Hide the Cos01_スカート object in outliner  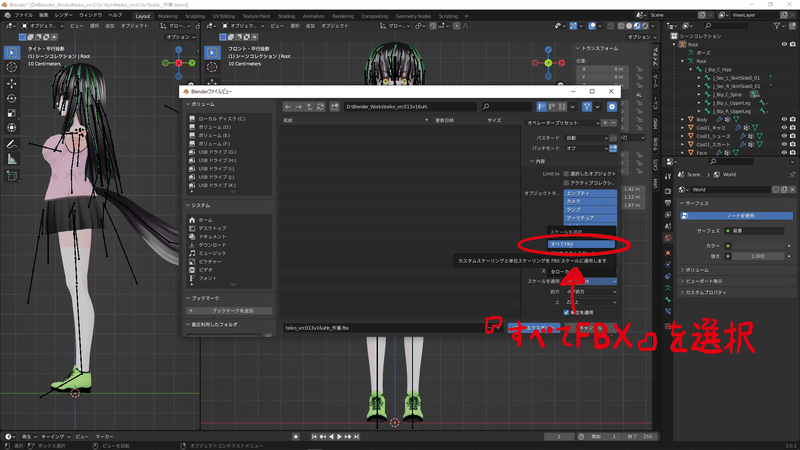(784, 144)
